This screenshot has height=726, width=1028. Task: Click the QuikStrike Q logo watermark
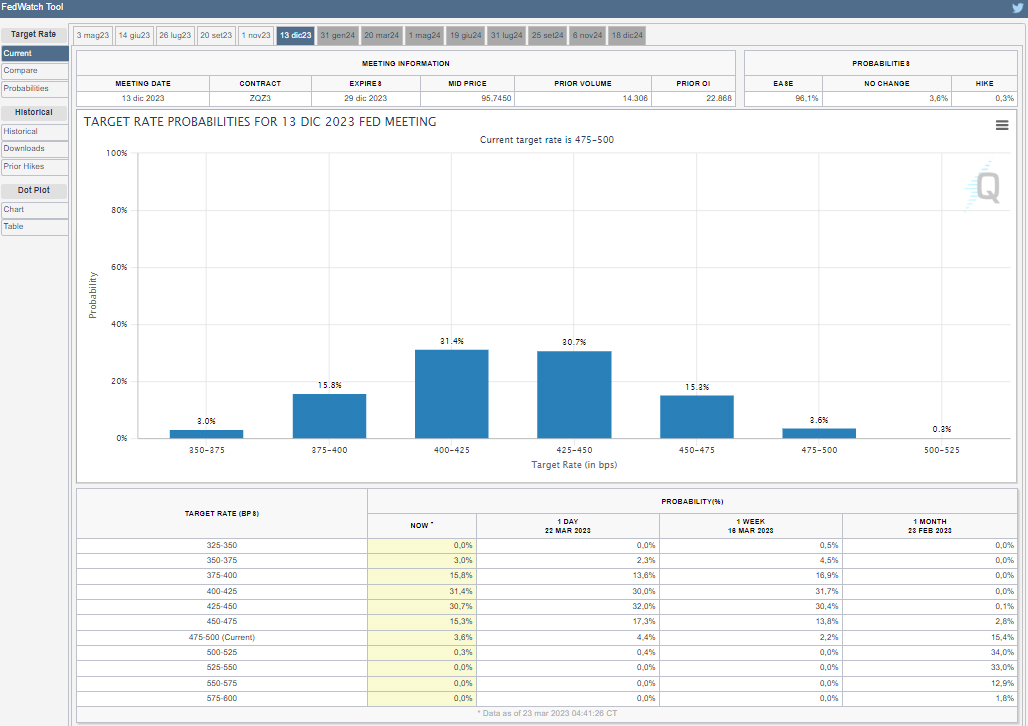click(984, 187)
